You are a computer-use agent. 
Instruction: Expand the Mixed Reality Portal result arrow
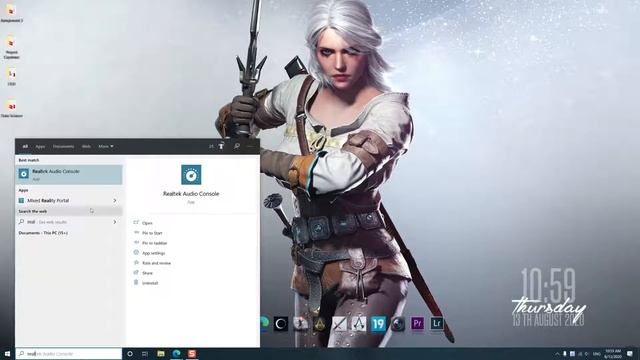tap(115, 200)
